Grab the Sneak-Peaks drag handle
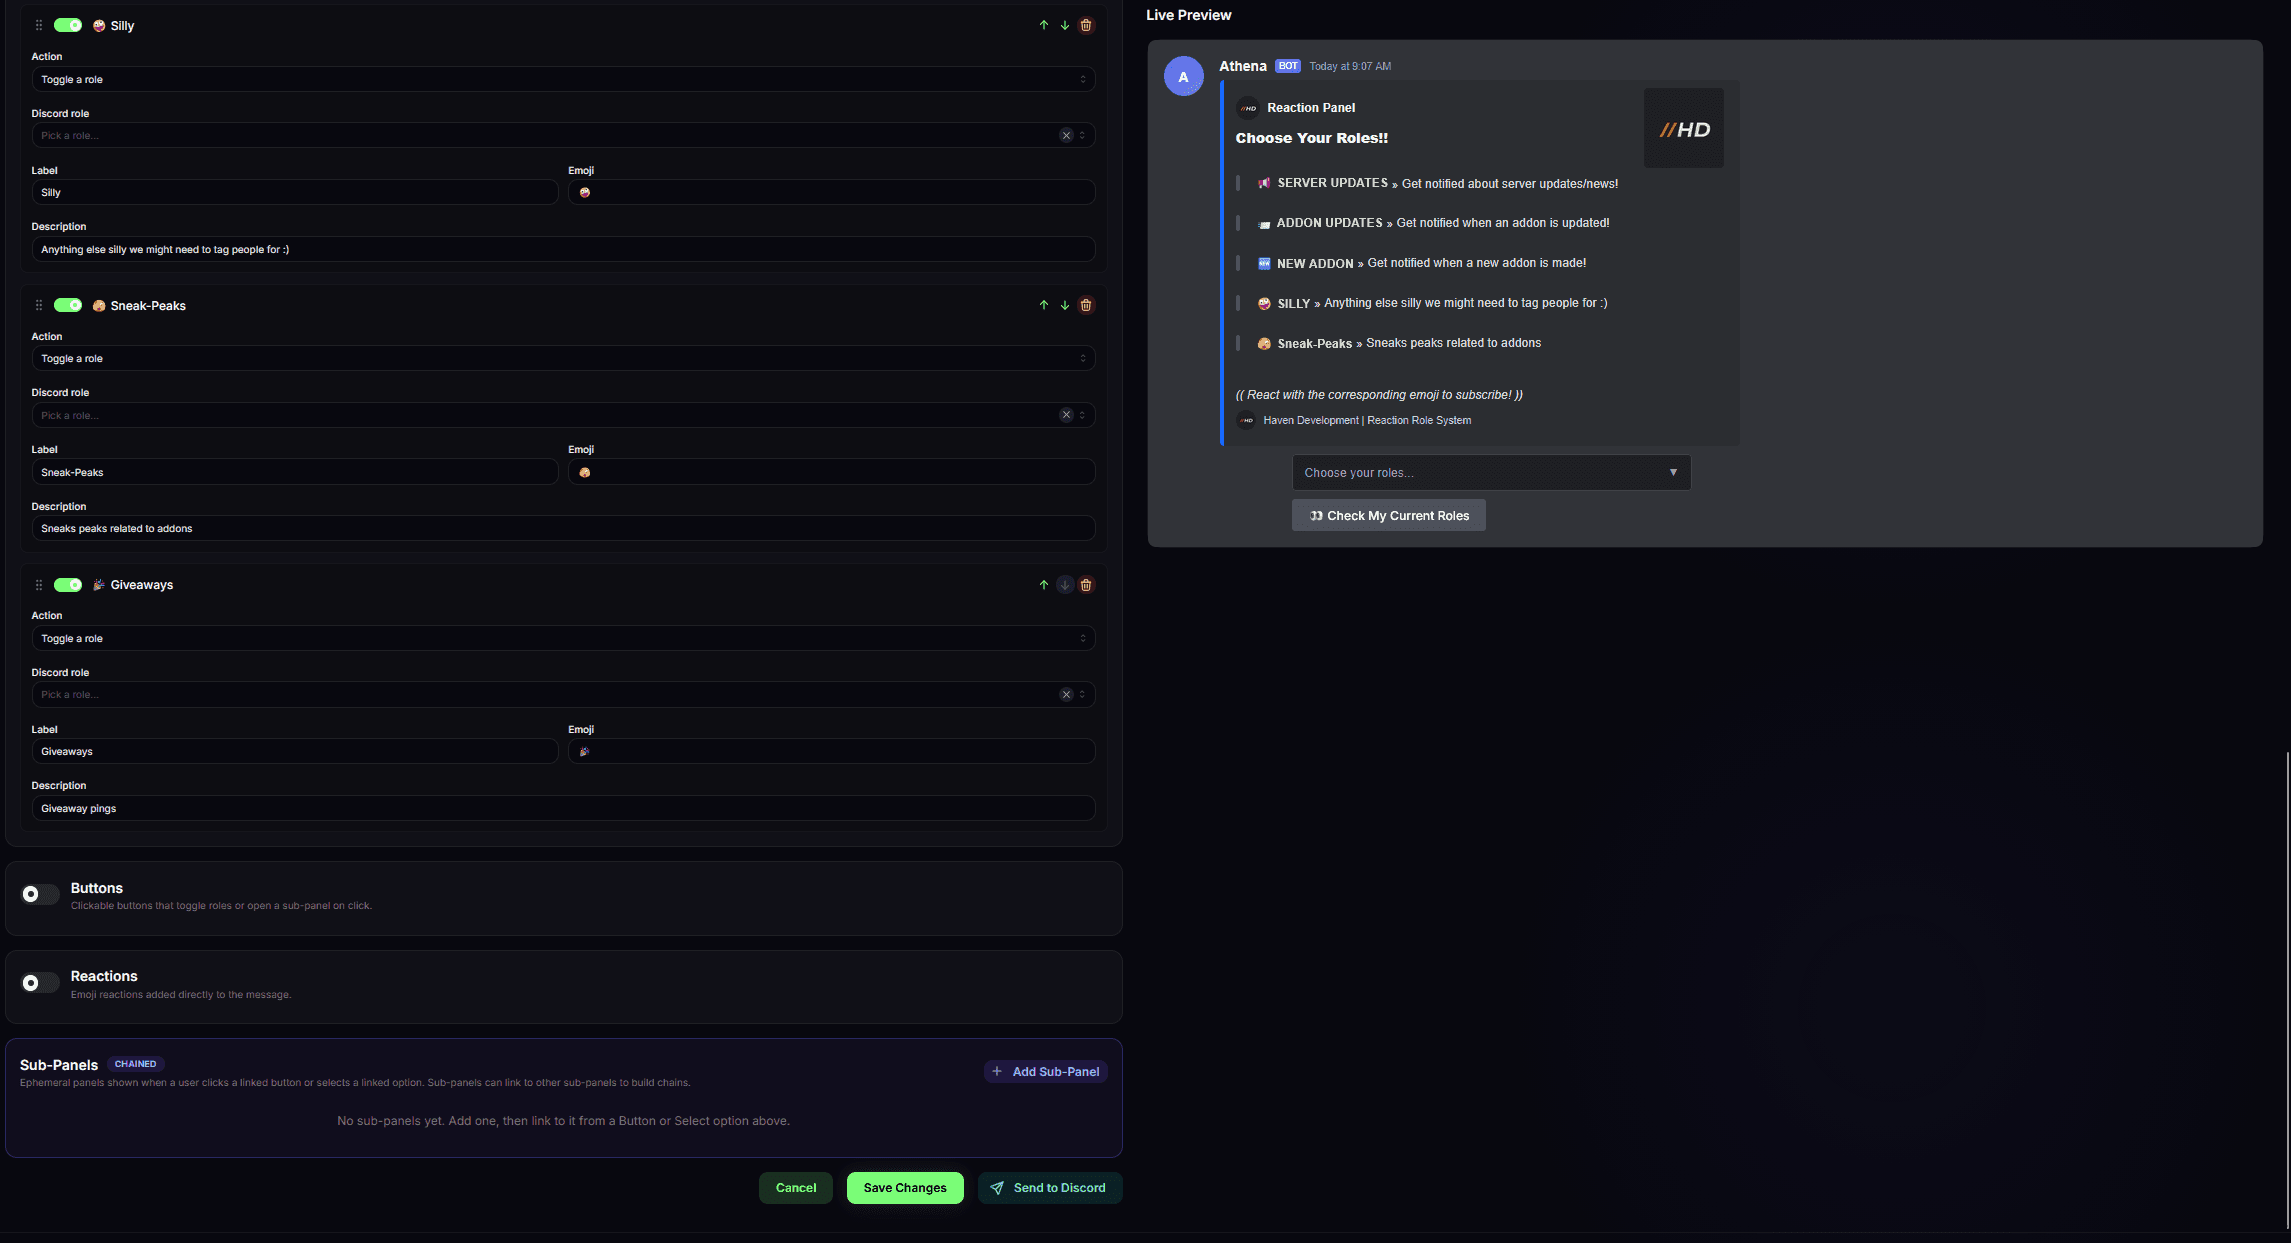The height and width of the screenshot is (1243, 2291). tap(39, 305)
